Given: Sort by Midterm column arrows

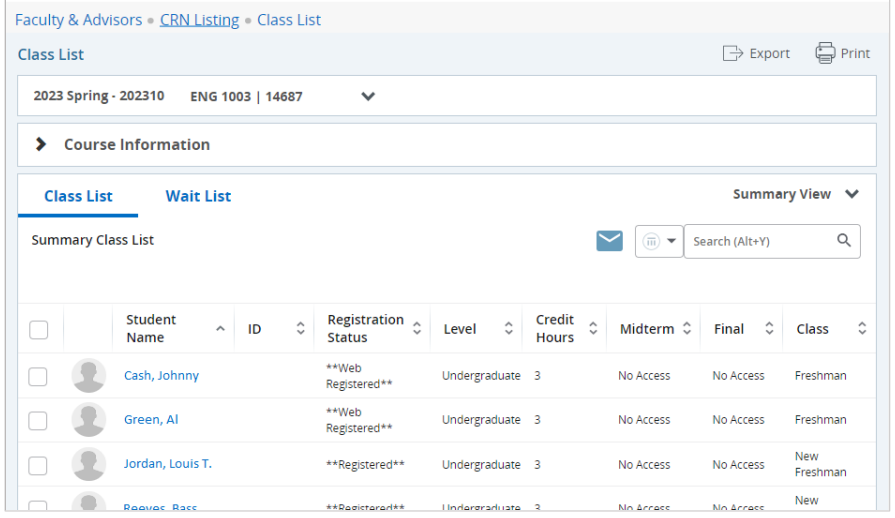Looking at the screenshot, I should point(687,329).
